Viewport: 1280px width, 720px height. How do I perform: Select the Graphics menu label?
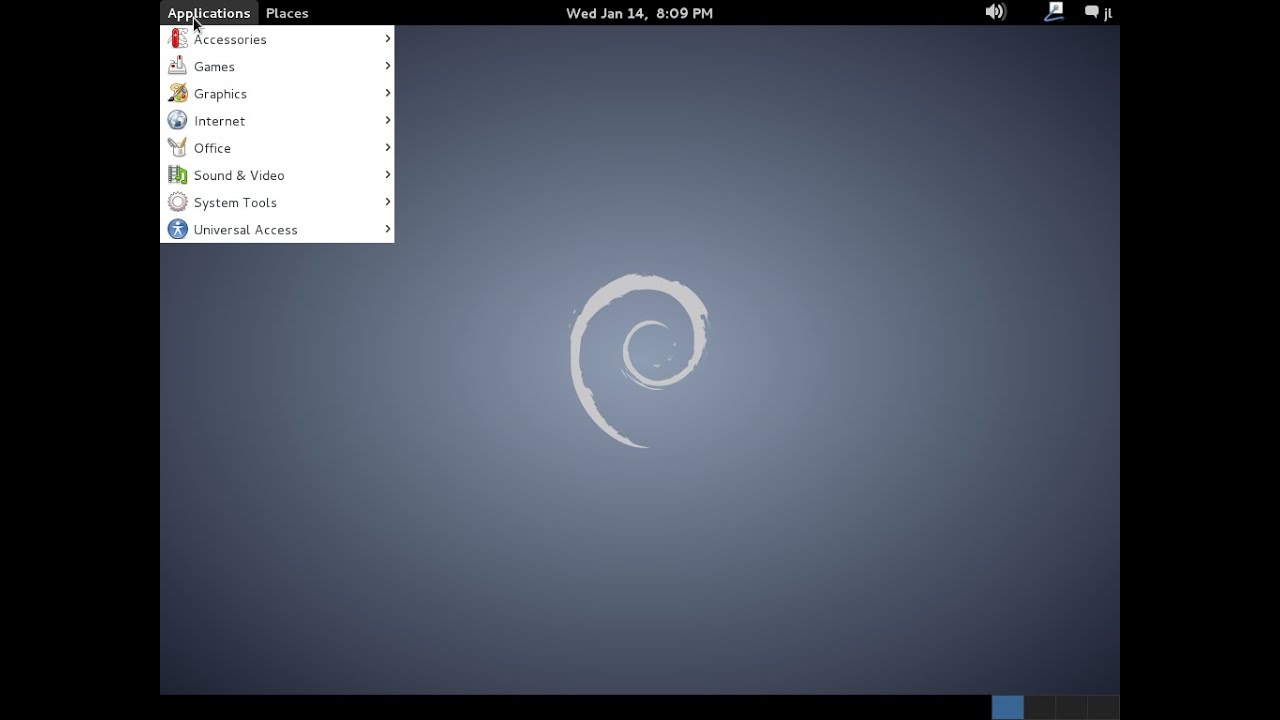click(220, 93)
